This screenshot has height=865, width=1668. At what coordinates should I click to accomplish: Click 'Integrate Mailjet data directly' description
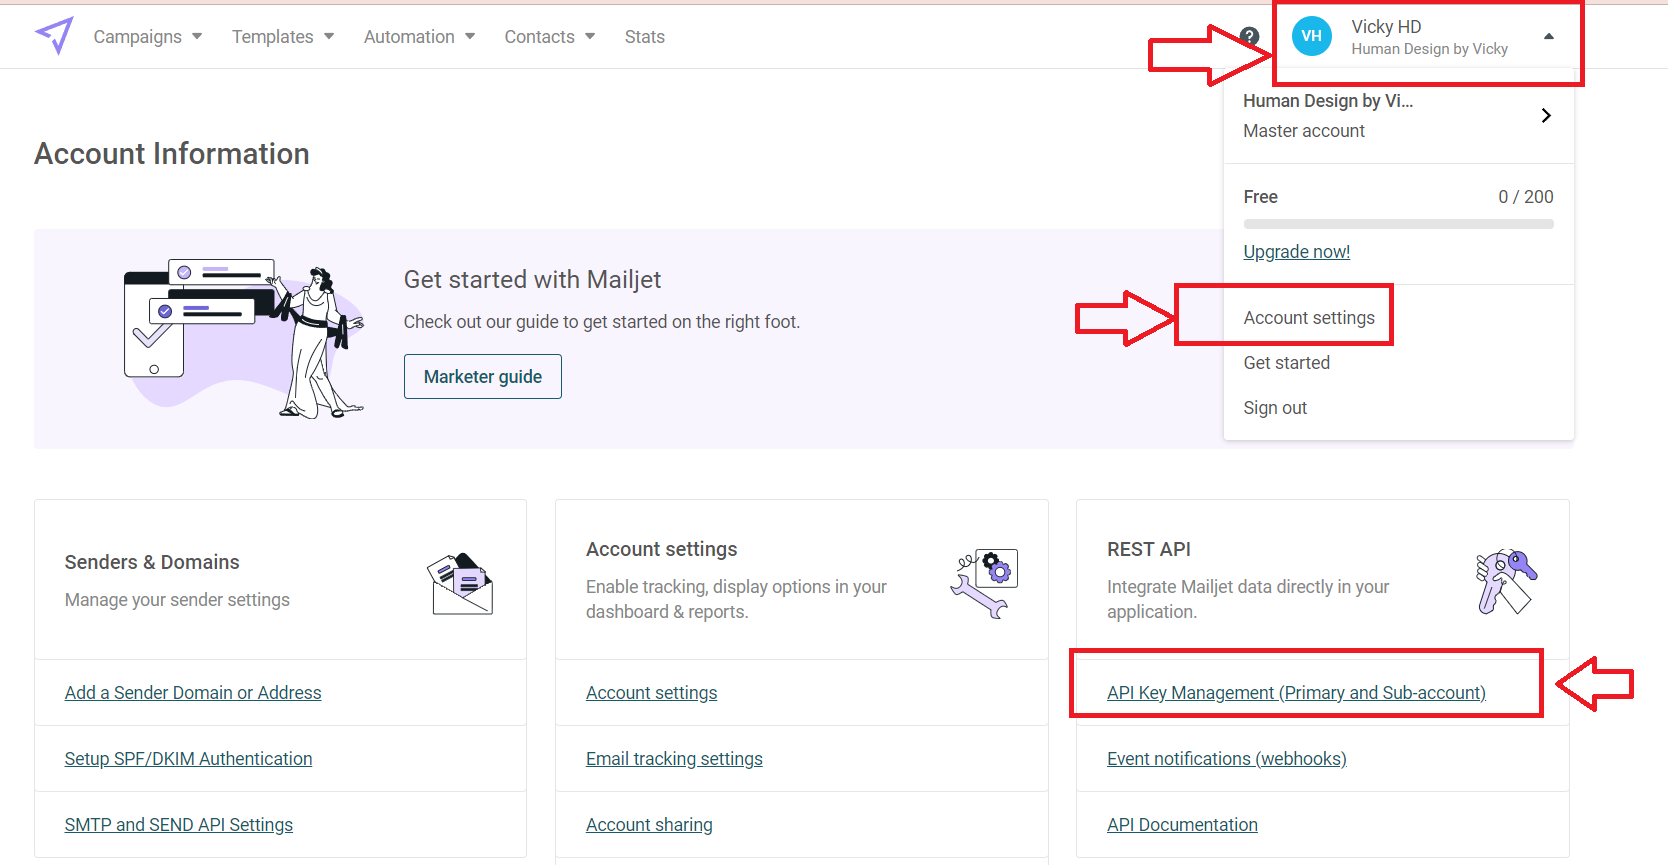pos(1248,599)
